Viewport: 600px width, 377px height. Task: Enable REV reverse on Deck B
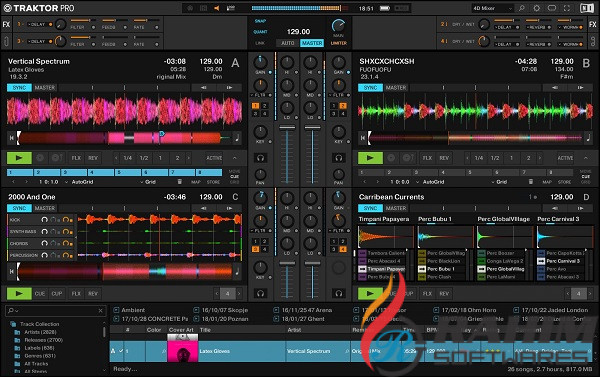444,158
